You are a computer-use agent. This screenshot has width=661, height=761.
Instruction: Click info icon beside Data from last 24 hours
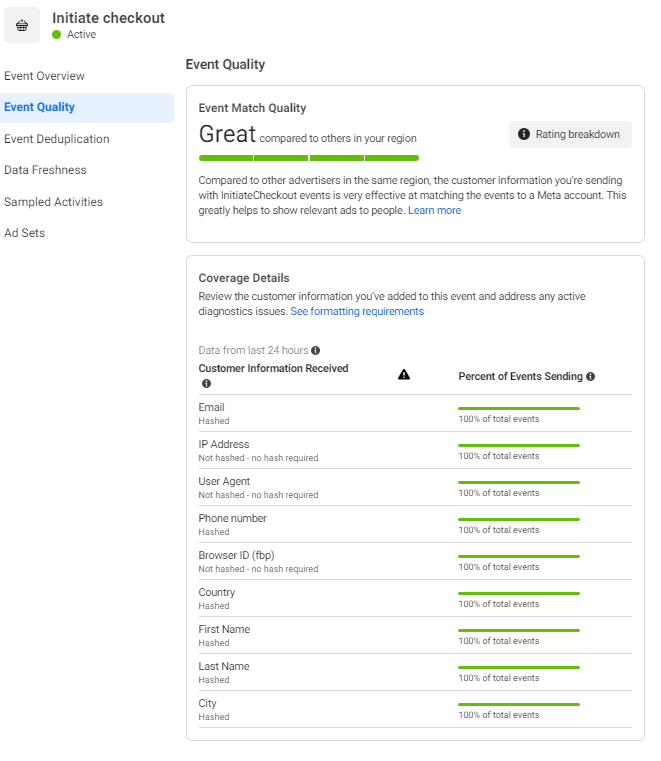[316, 350]
